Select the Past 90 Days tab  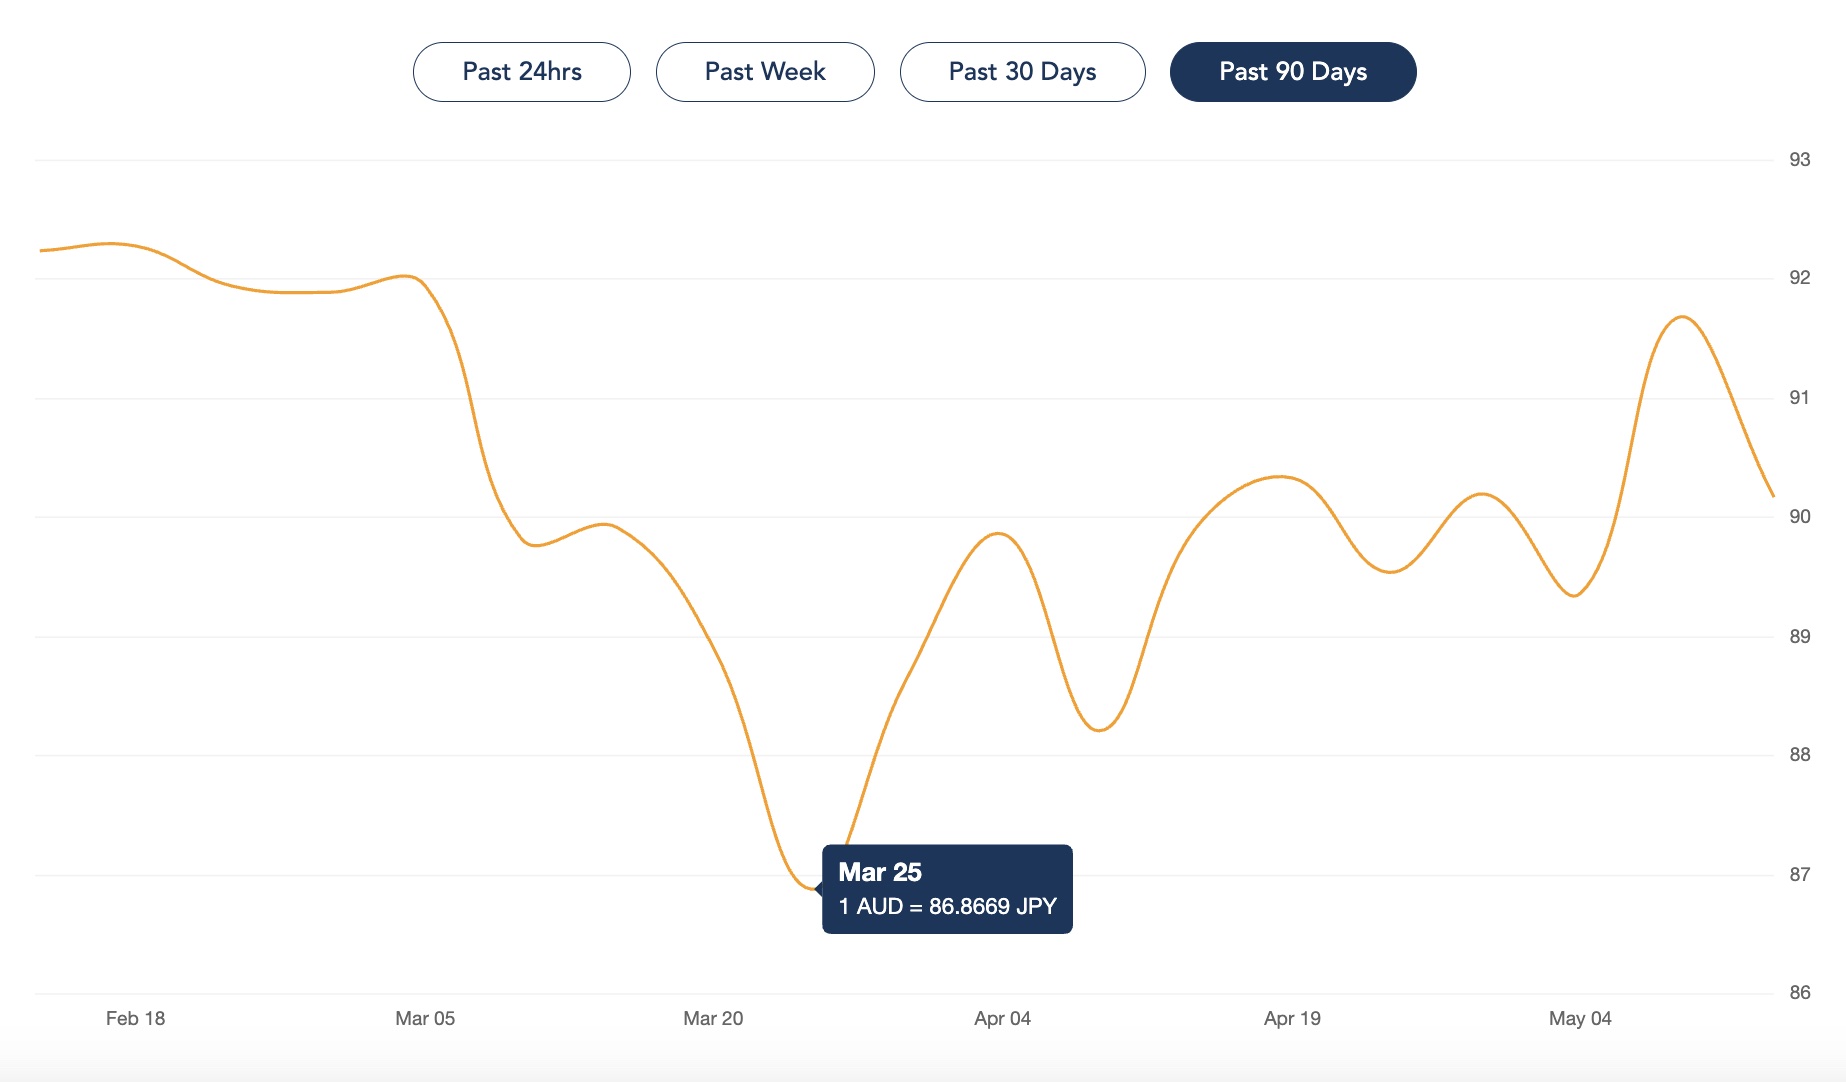pos(1293,71)
